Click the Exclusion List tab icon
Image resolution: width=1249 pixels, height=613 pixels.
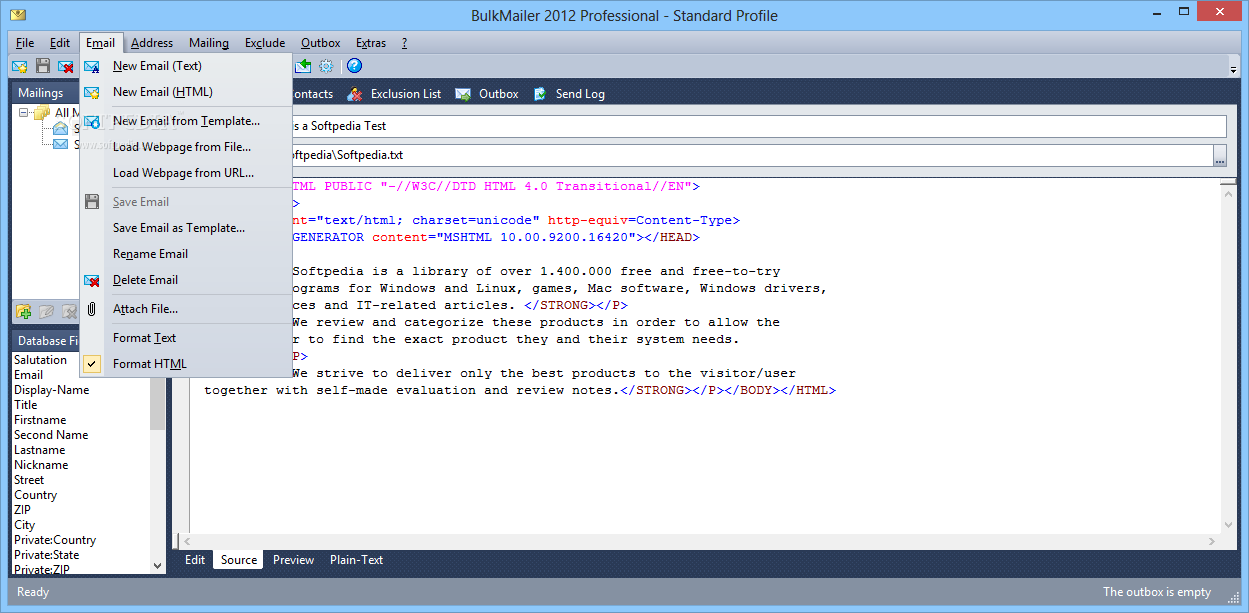point(355,94)
